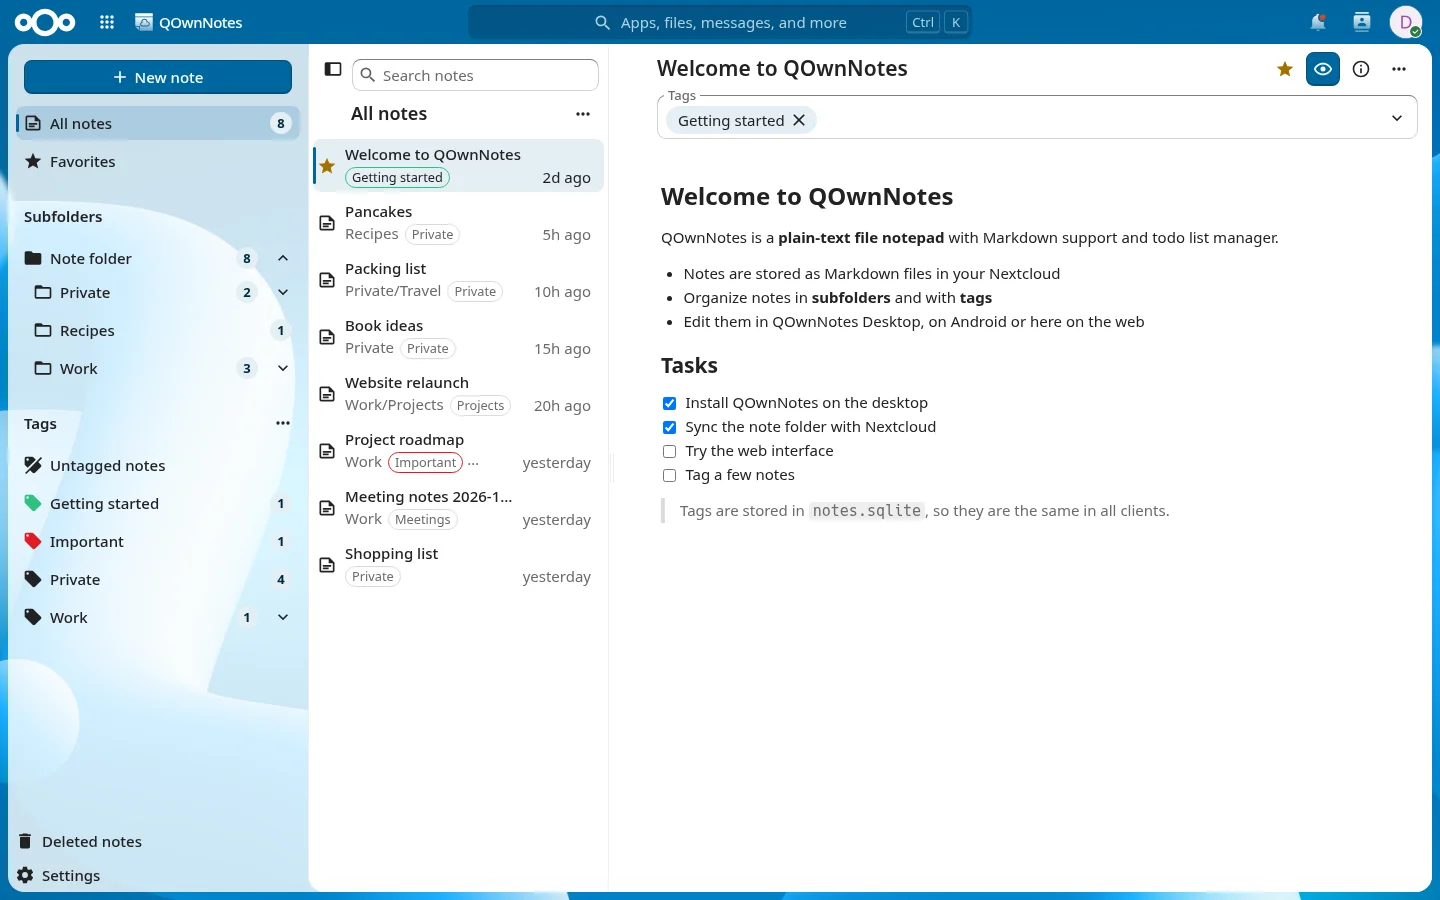The width and height of the screenshot is (1440, 900).
Task: Uncheck Install QOwnNotes on the desktop
Action: [670, 403]
